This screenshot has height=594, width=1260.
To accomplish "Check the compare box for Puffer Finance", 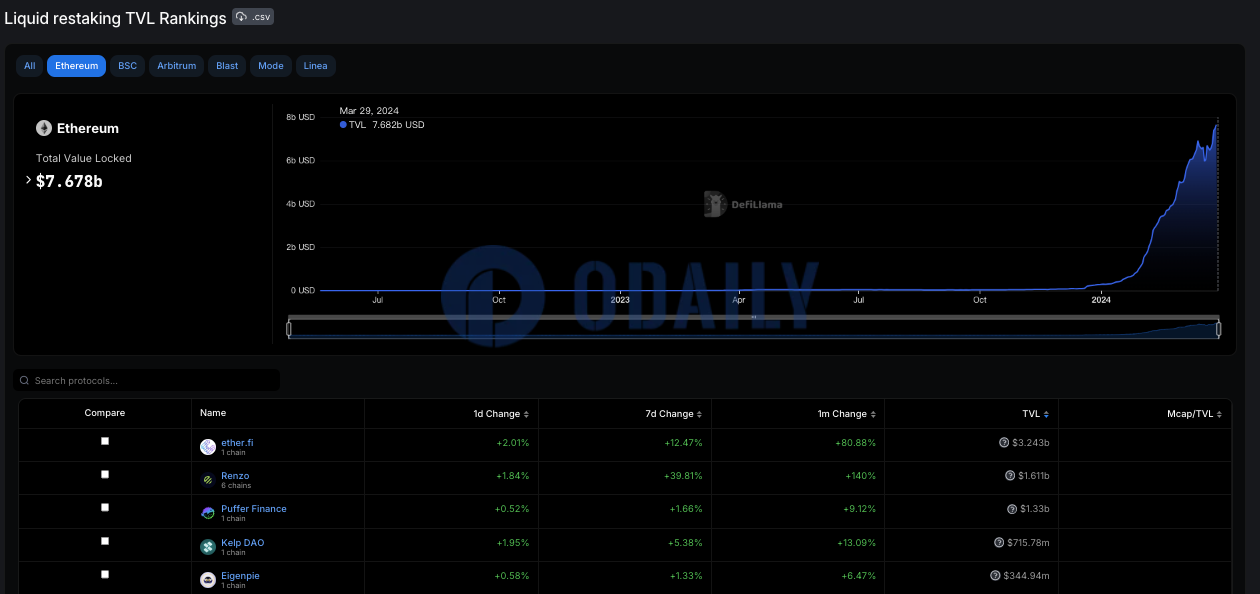I will pos(105,507).
